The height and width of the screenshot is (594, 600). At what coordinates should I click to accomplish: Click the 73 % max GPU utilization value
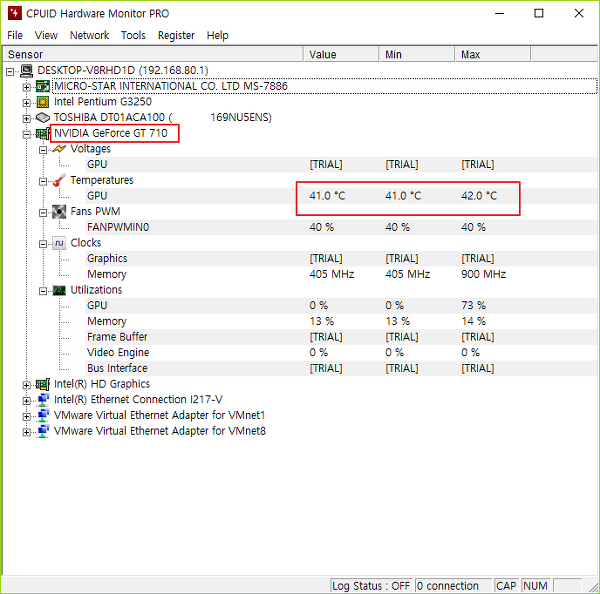473,306
